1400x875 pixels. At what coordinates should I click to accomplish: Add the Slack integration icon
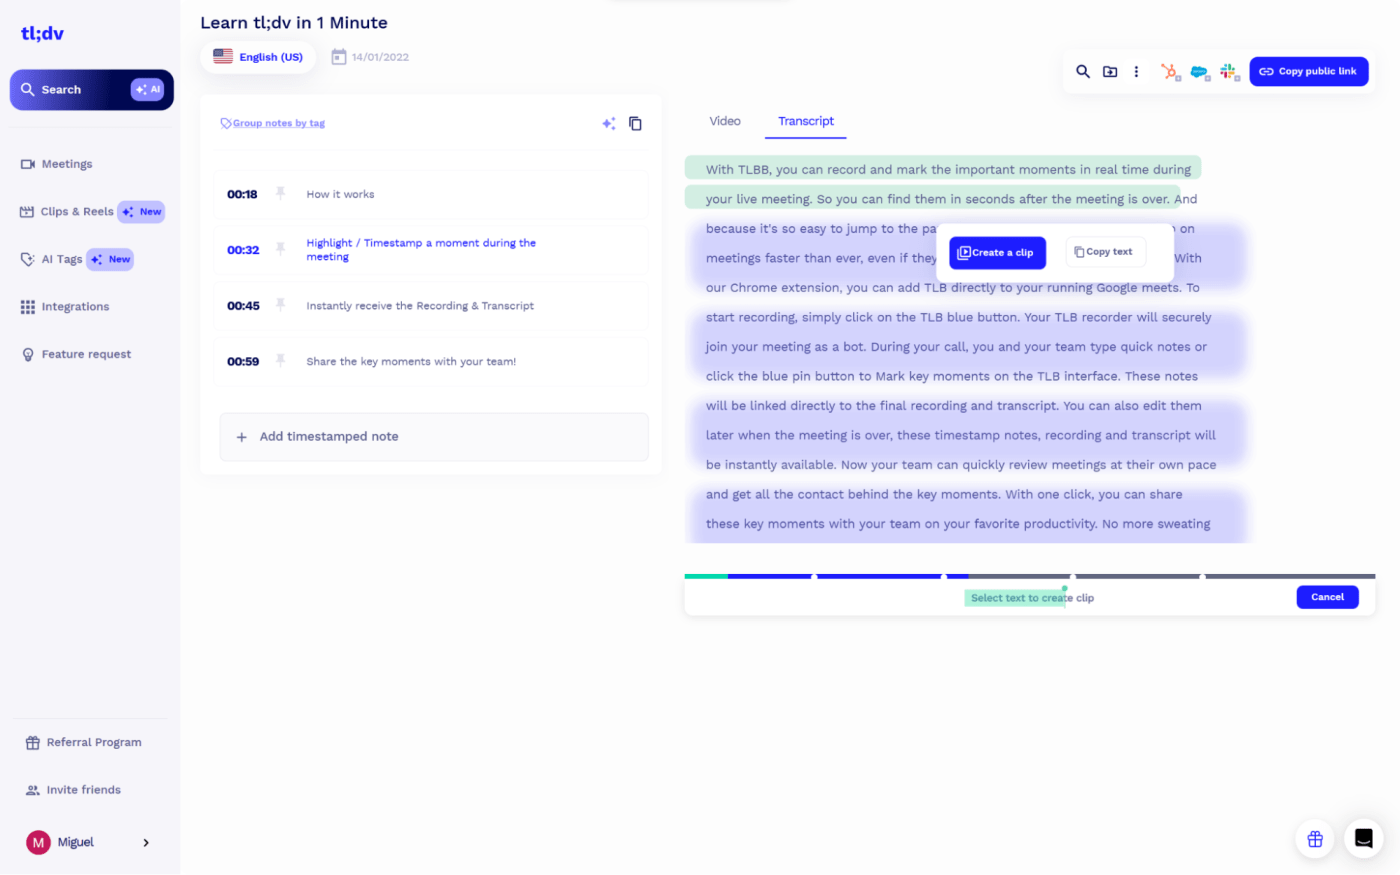pos(1228,71)
